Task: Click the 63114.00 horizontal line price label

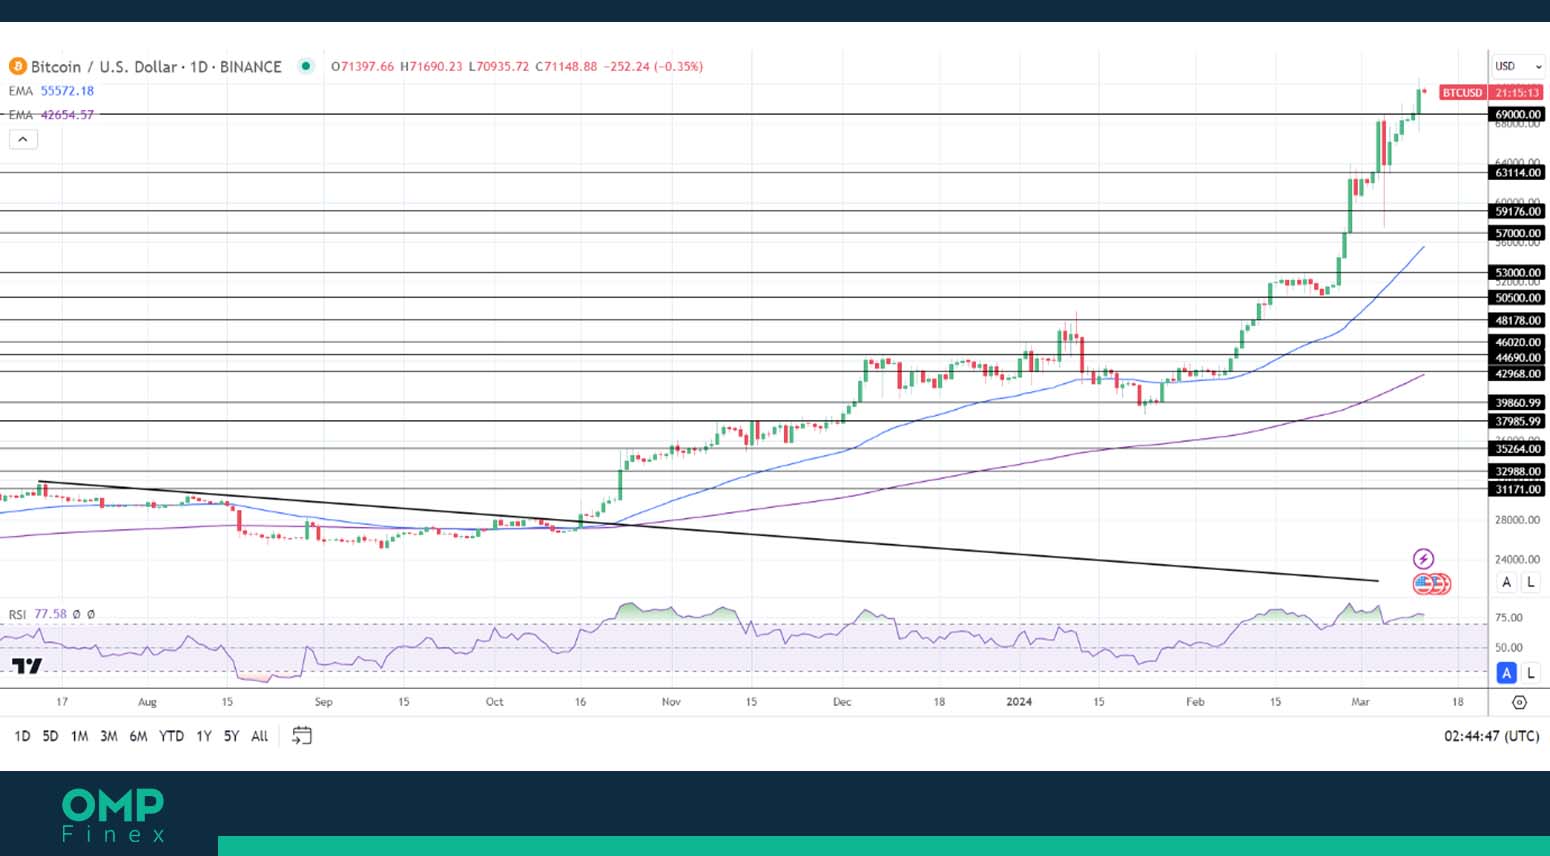Action: [x=1517, y=172]
